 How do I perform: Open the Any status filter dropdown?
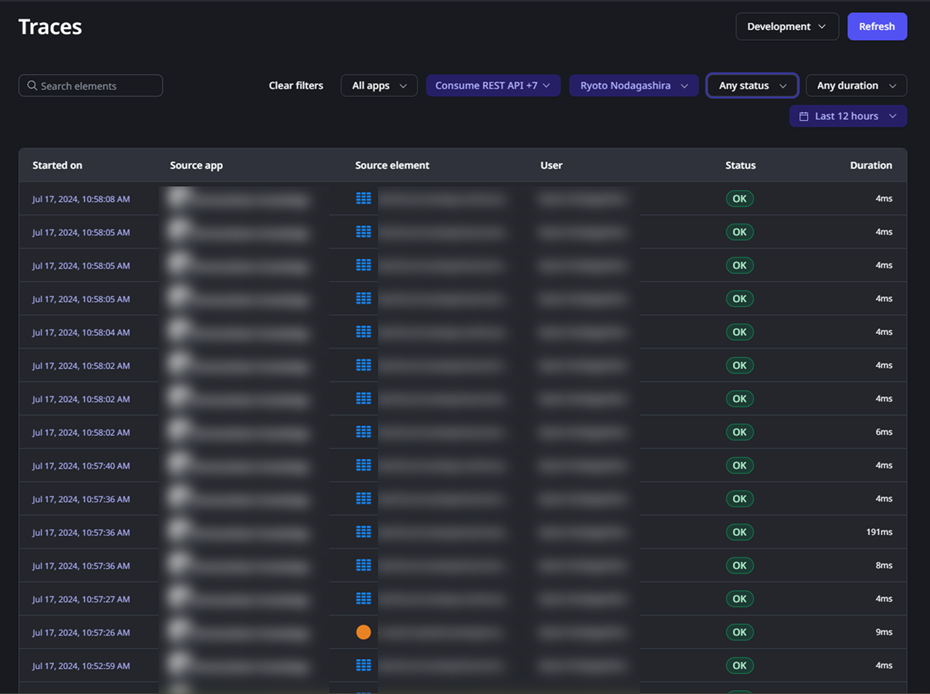(x=752, y=86)
